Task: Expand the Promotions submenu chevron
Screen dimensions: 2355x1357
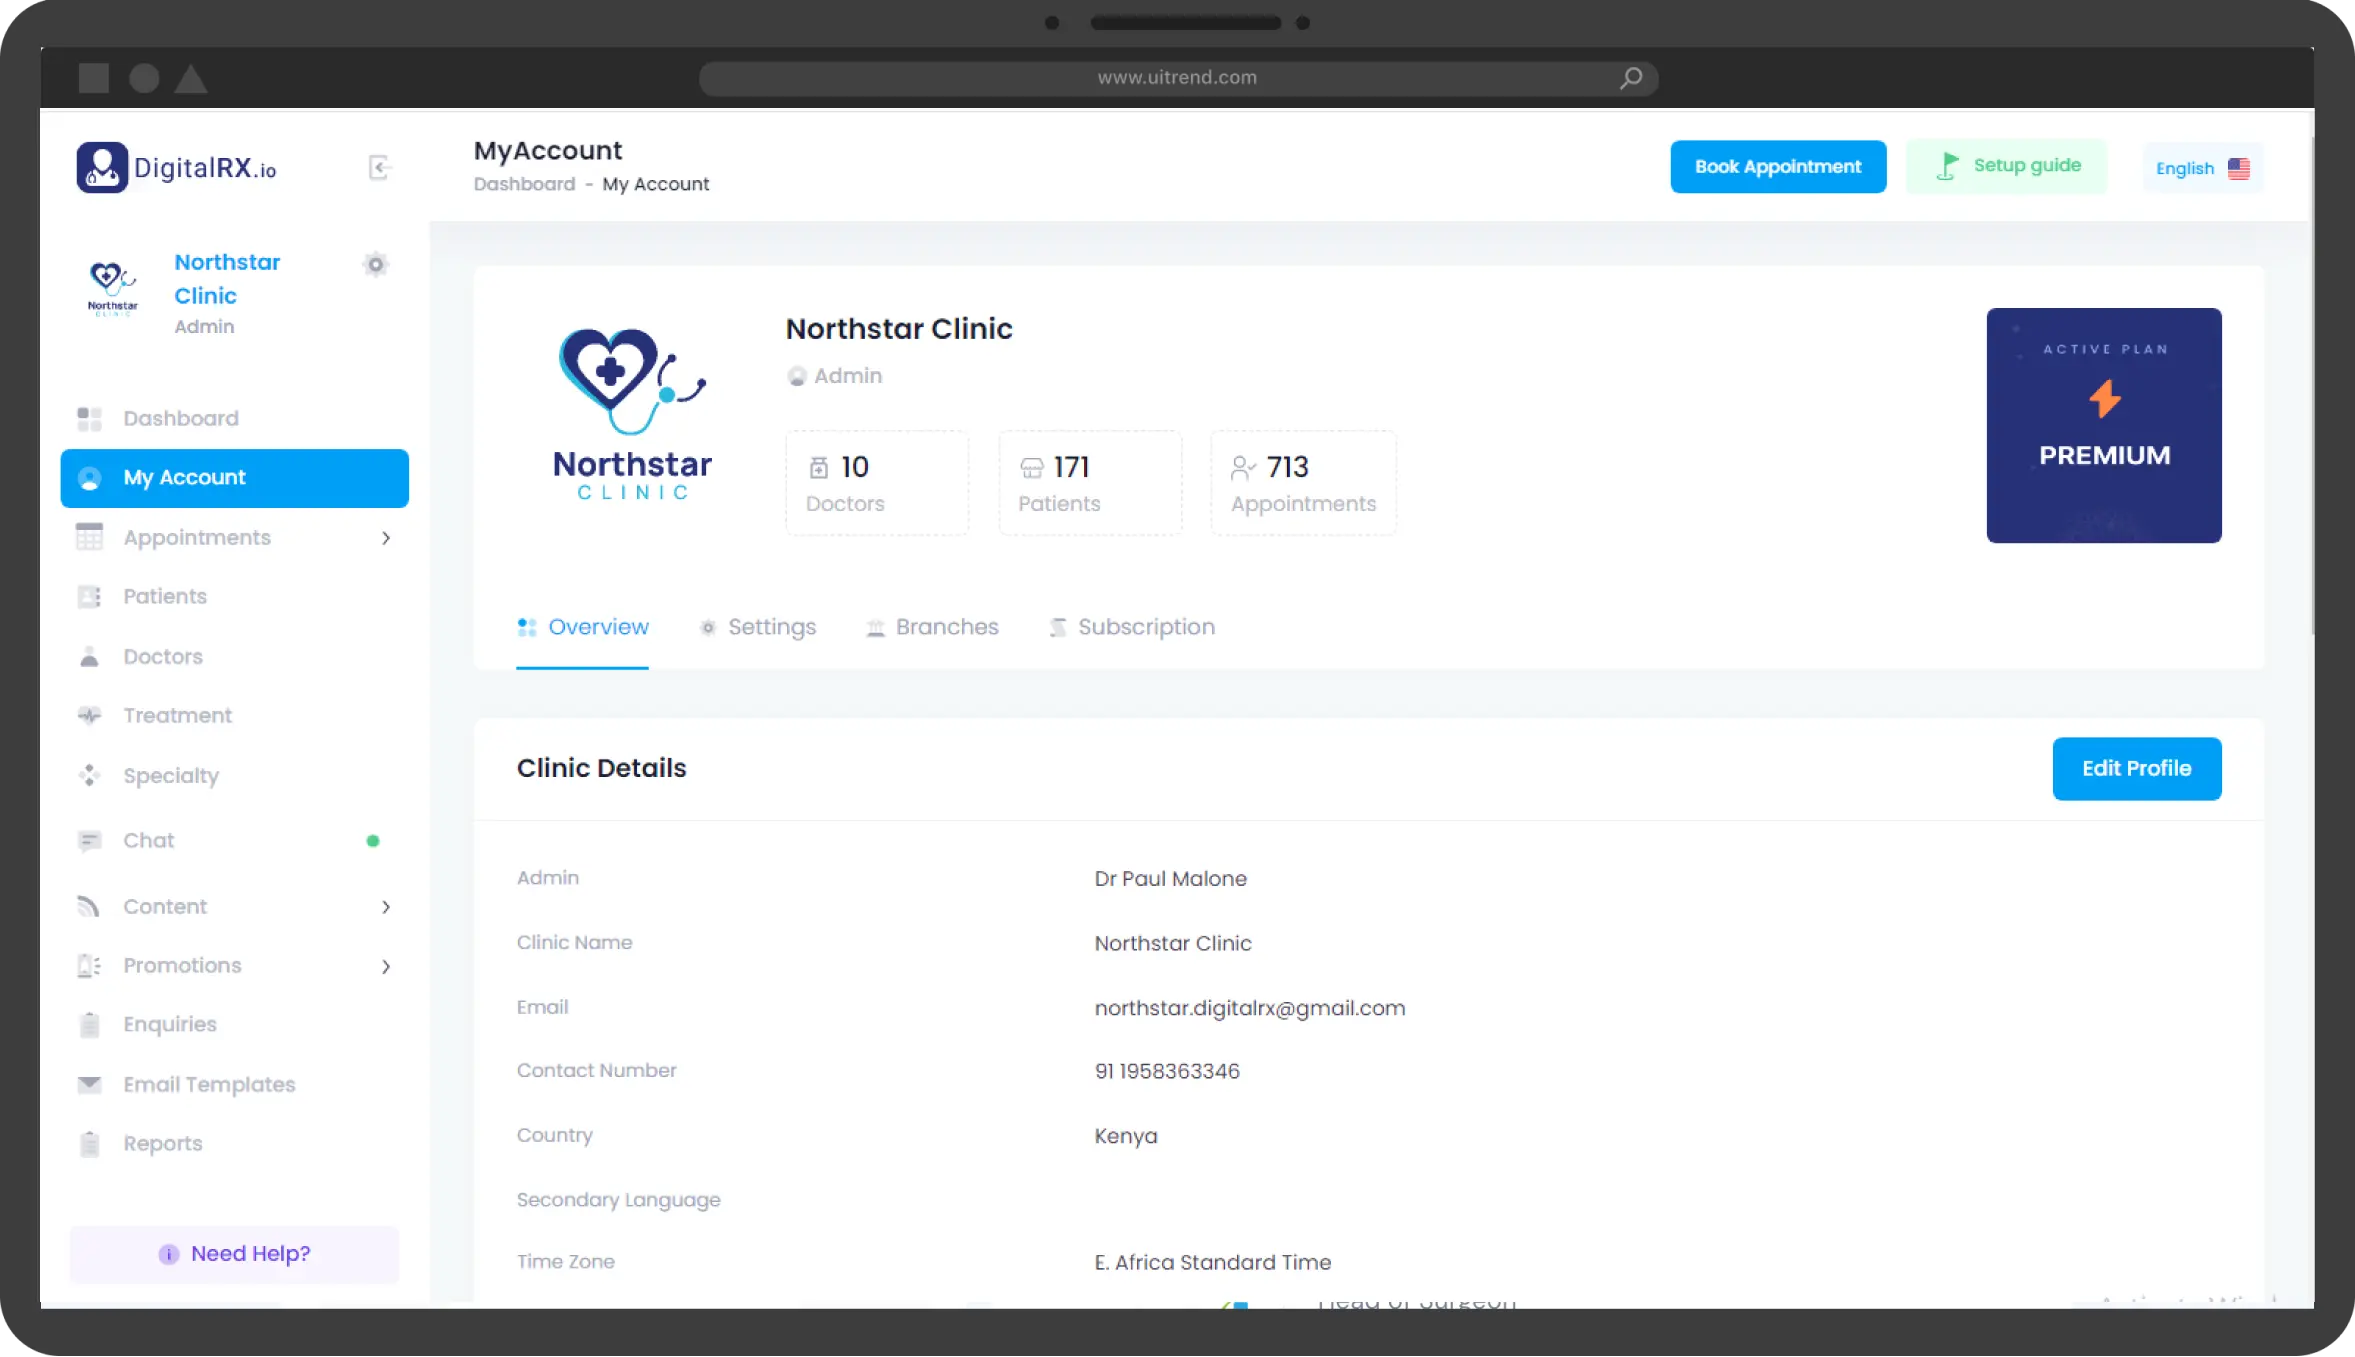Action: click(386, 966)
